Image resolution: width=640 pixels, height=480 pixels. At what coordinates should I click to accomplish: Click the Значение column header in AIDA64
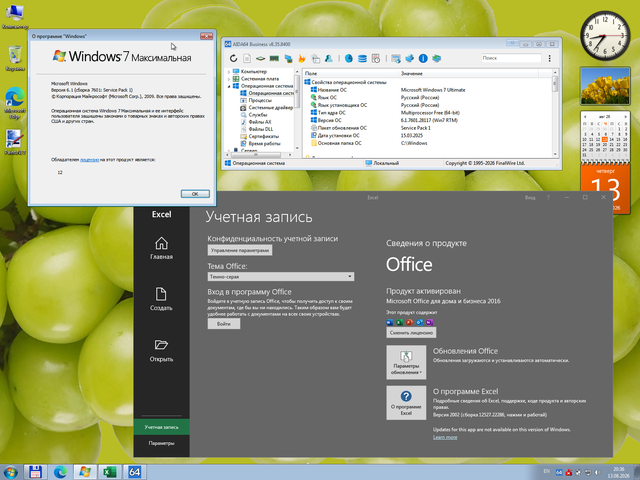point(469,73)
